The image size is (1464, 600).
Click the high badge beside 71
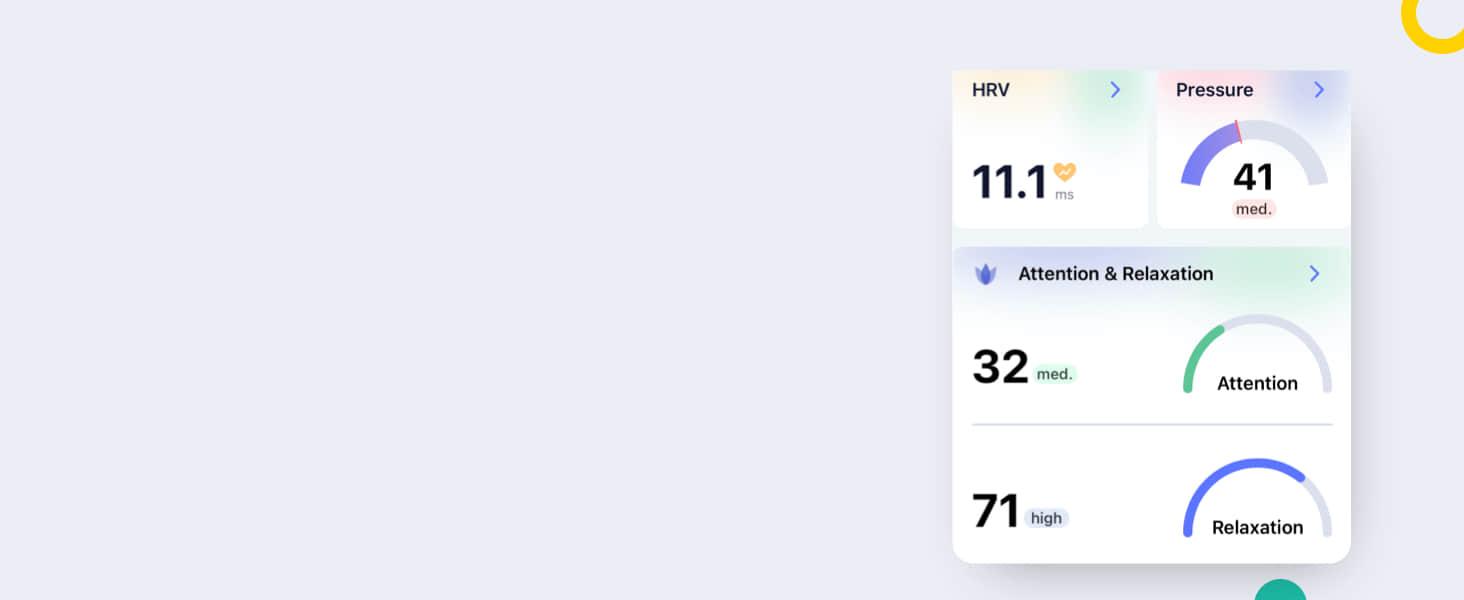[x=1046, y=518]
